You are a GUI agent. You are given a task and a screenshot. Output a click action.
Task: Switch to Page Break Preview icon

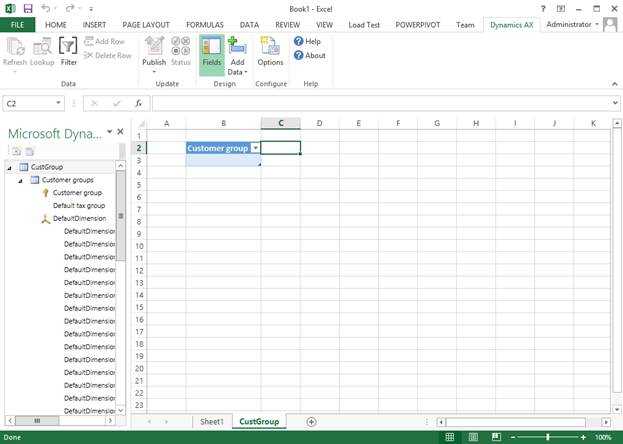click(x=496, y=437)
